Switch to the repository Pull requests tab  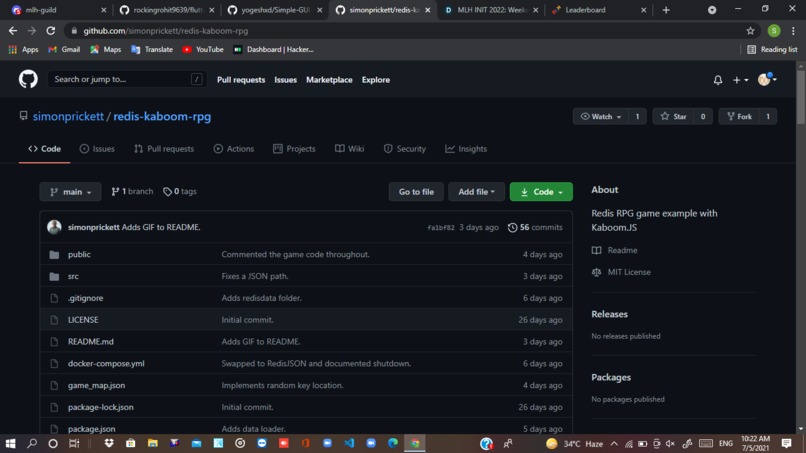click(x=164, y=149)
